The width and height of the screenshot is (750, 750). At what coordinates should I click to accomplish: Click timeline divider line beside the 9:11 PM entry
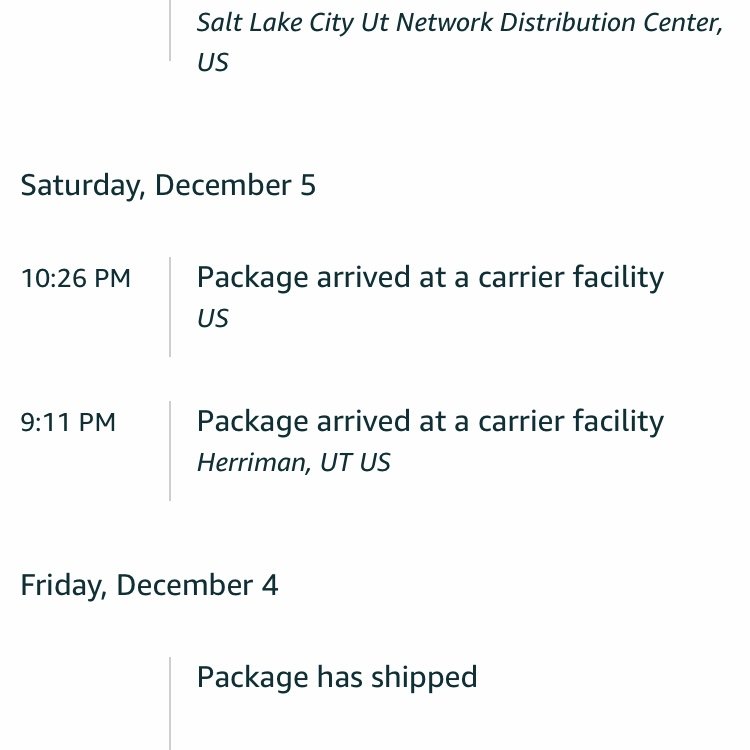[x=170, y=451]
